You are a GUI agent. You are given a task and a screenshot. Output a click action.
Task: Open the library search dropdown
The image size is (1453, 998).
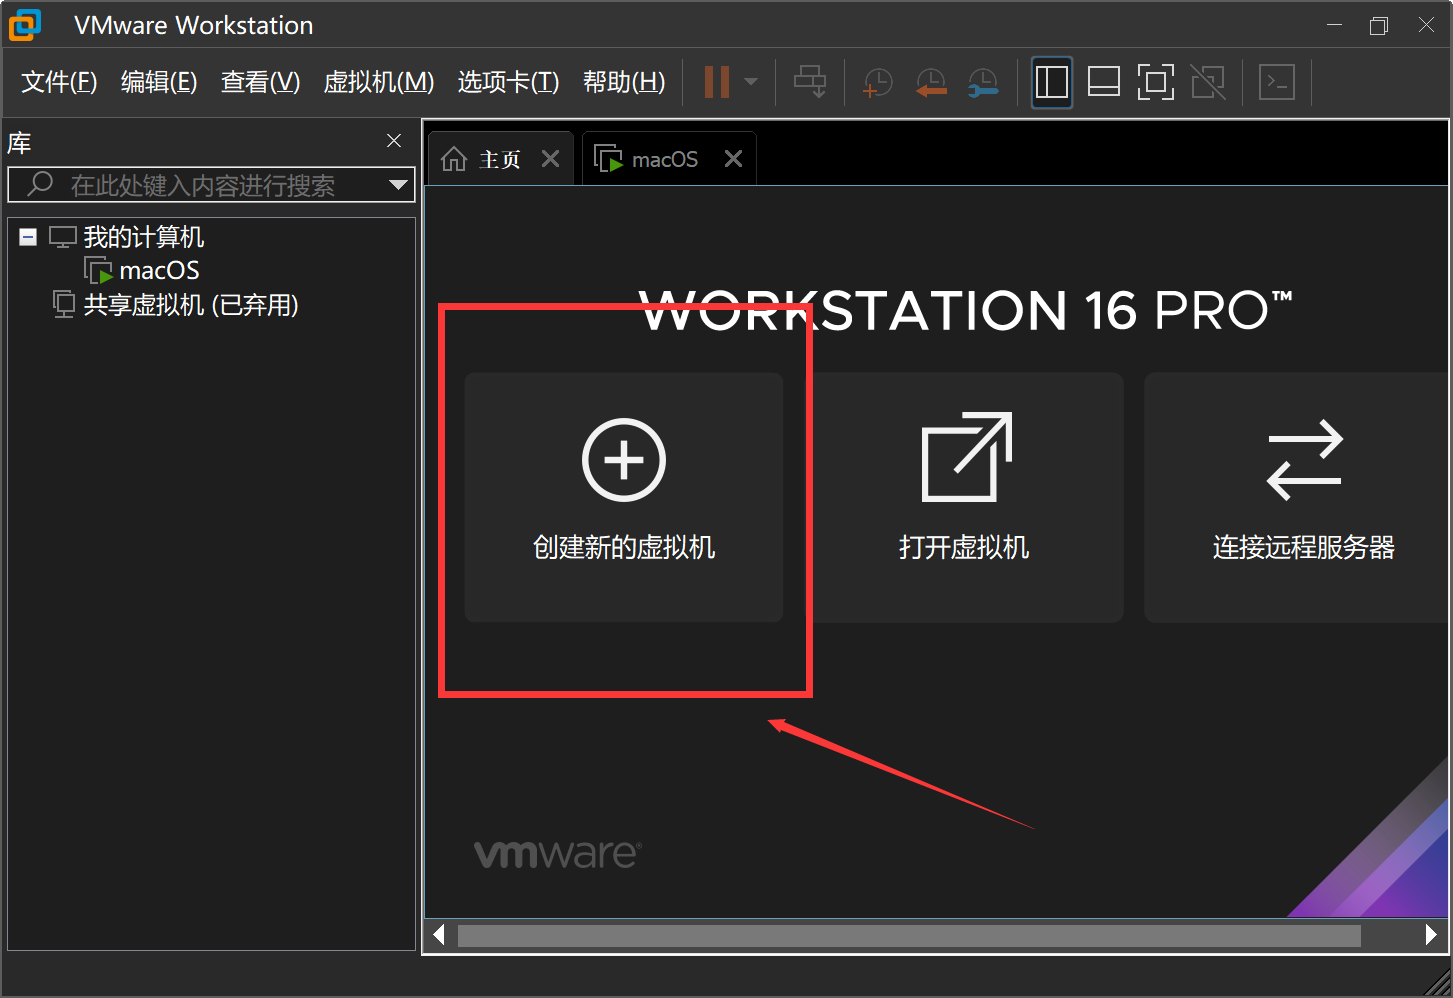[x=399, y=184]
